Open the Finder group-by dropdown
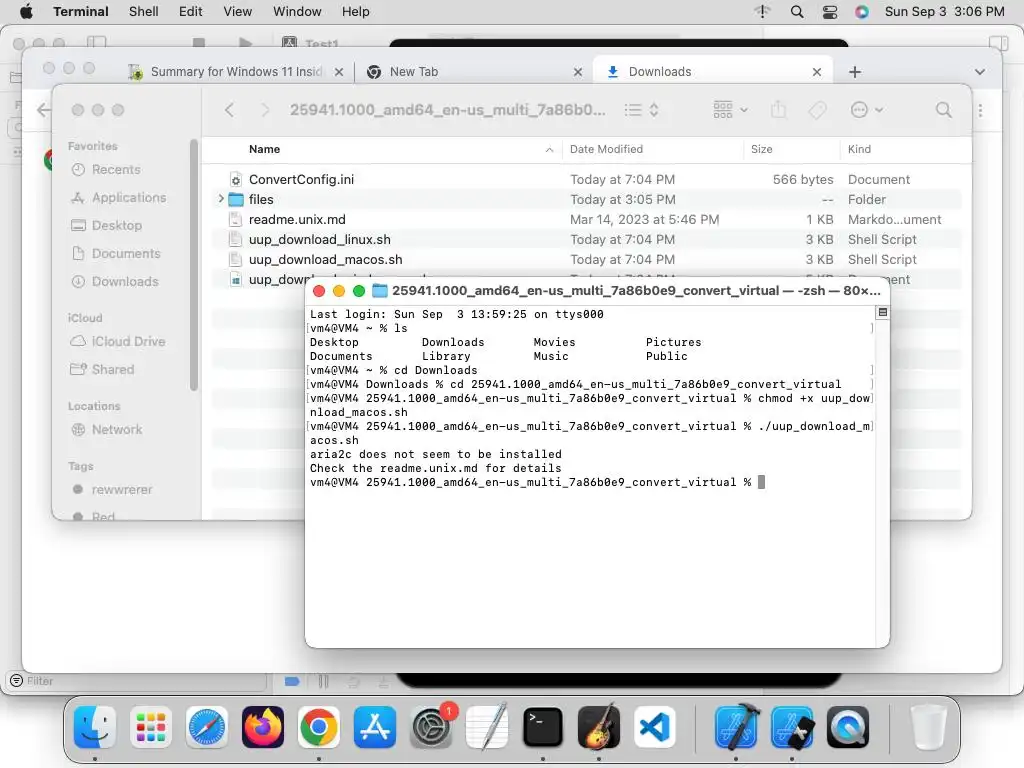The width and height of the screenshot is (1024, 768). (x=731, y=110)
